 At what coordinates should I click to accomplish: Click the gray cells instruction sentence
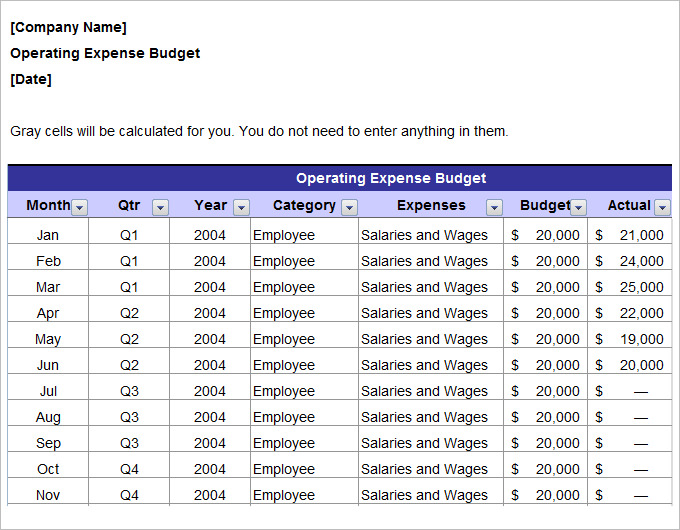(259, 131)
